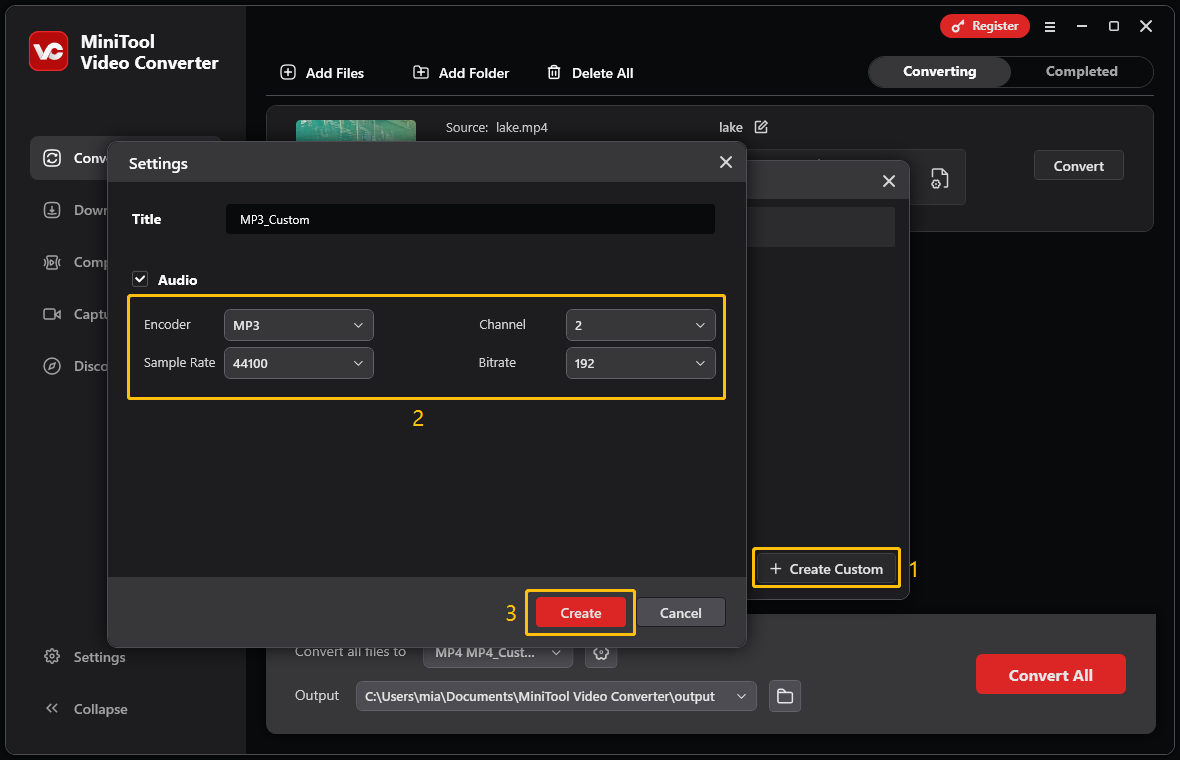Open the hamburger menu icon

click(x=1050, y=26)
